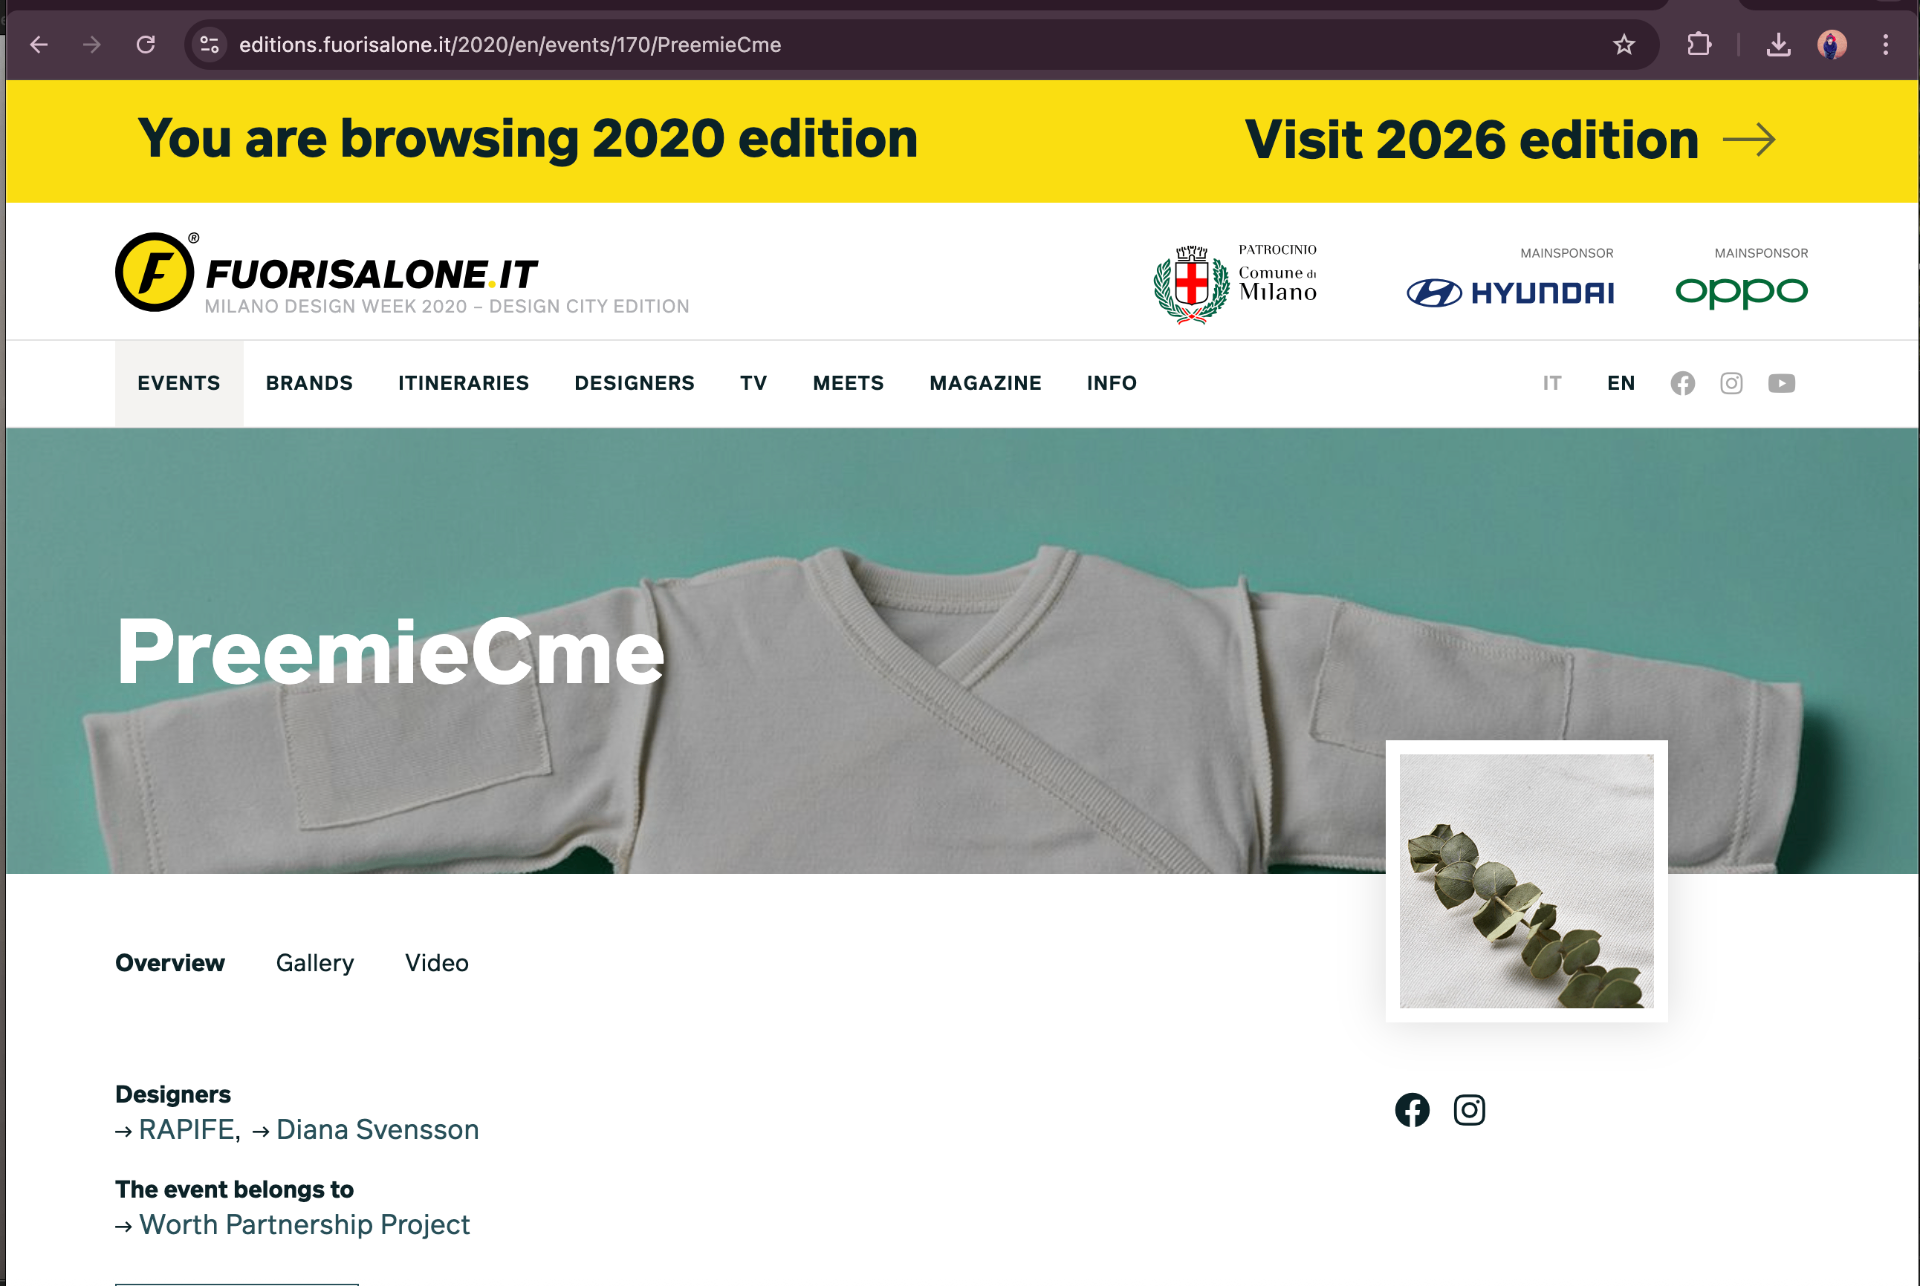
Task: Open browser downloads
Action: coord(1779,44)
